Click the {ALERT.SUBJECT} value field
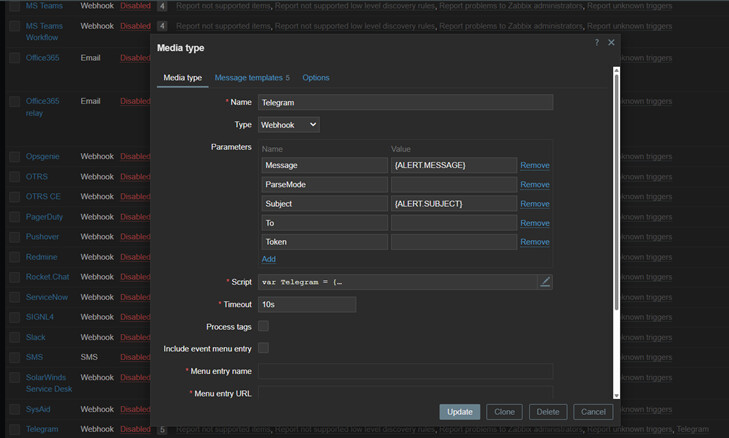This screenshot has width=729, height=438. point(454,204)
